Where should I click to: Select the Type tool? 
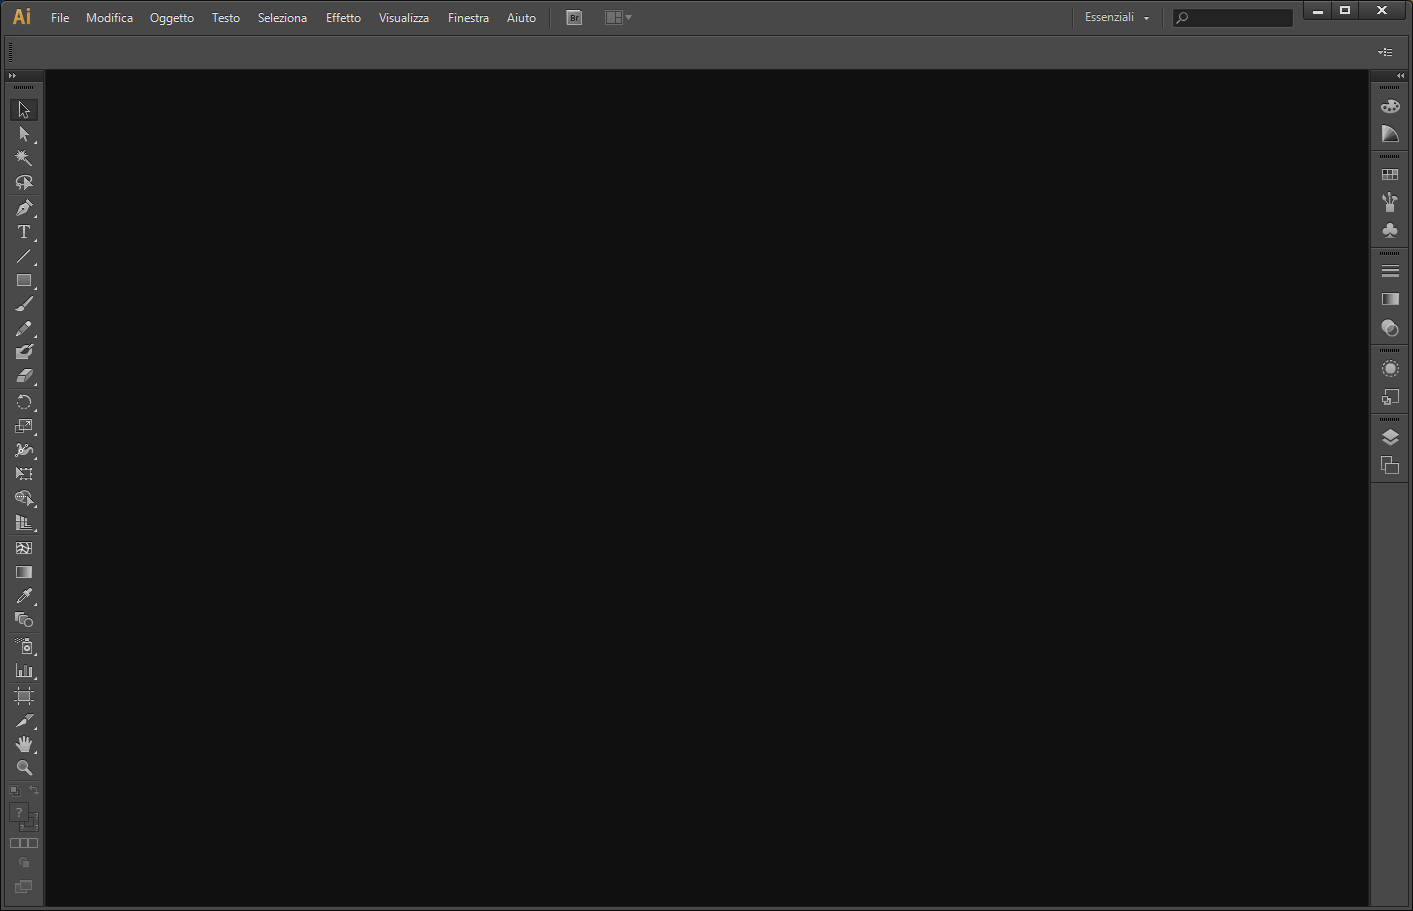(x=24, y=232)
